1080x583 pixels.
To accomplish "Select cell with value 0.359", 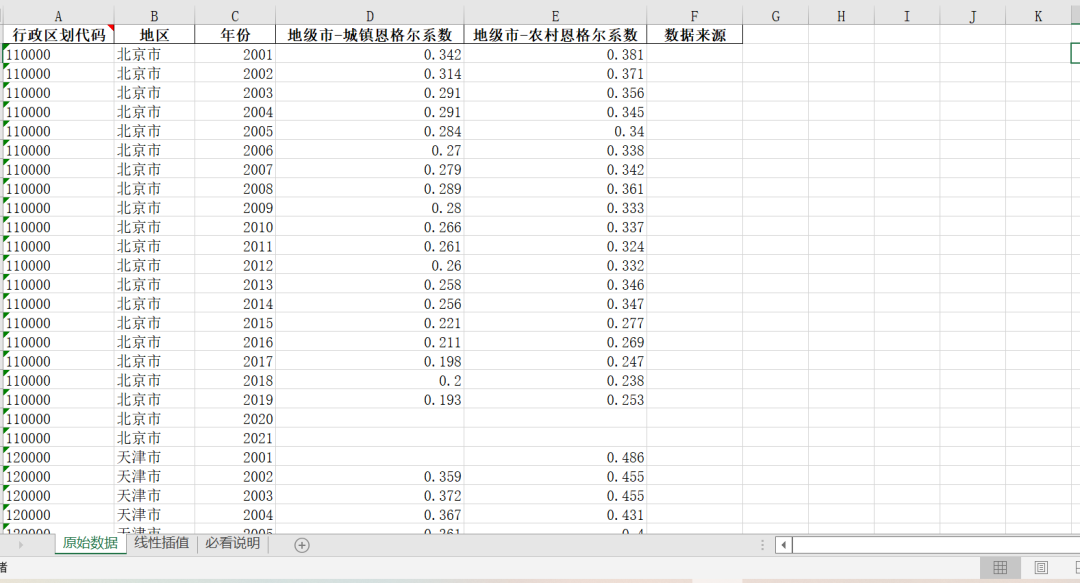I will coord(370,477).
